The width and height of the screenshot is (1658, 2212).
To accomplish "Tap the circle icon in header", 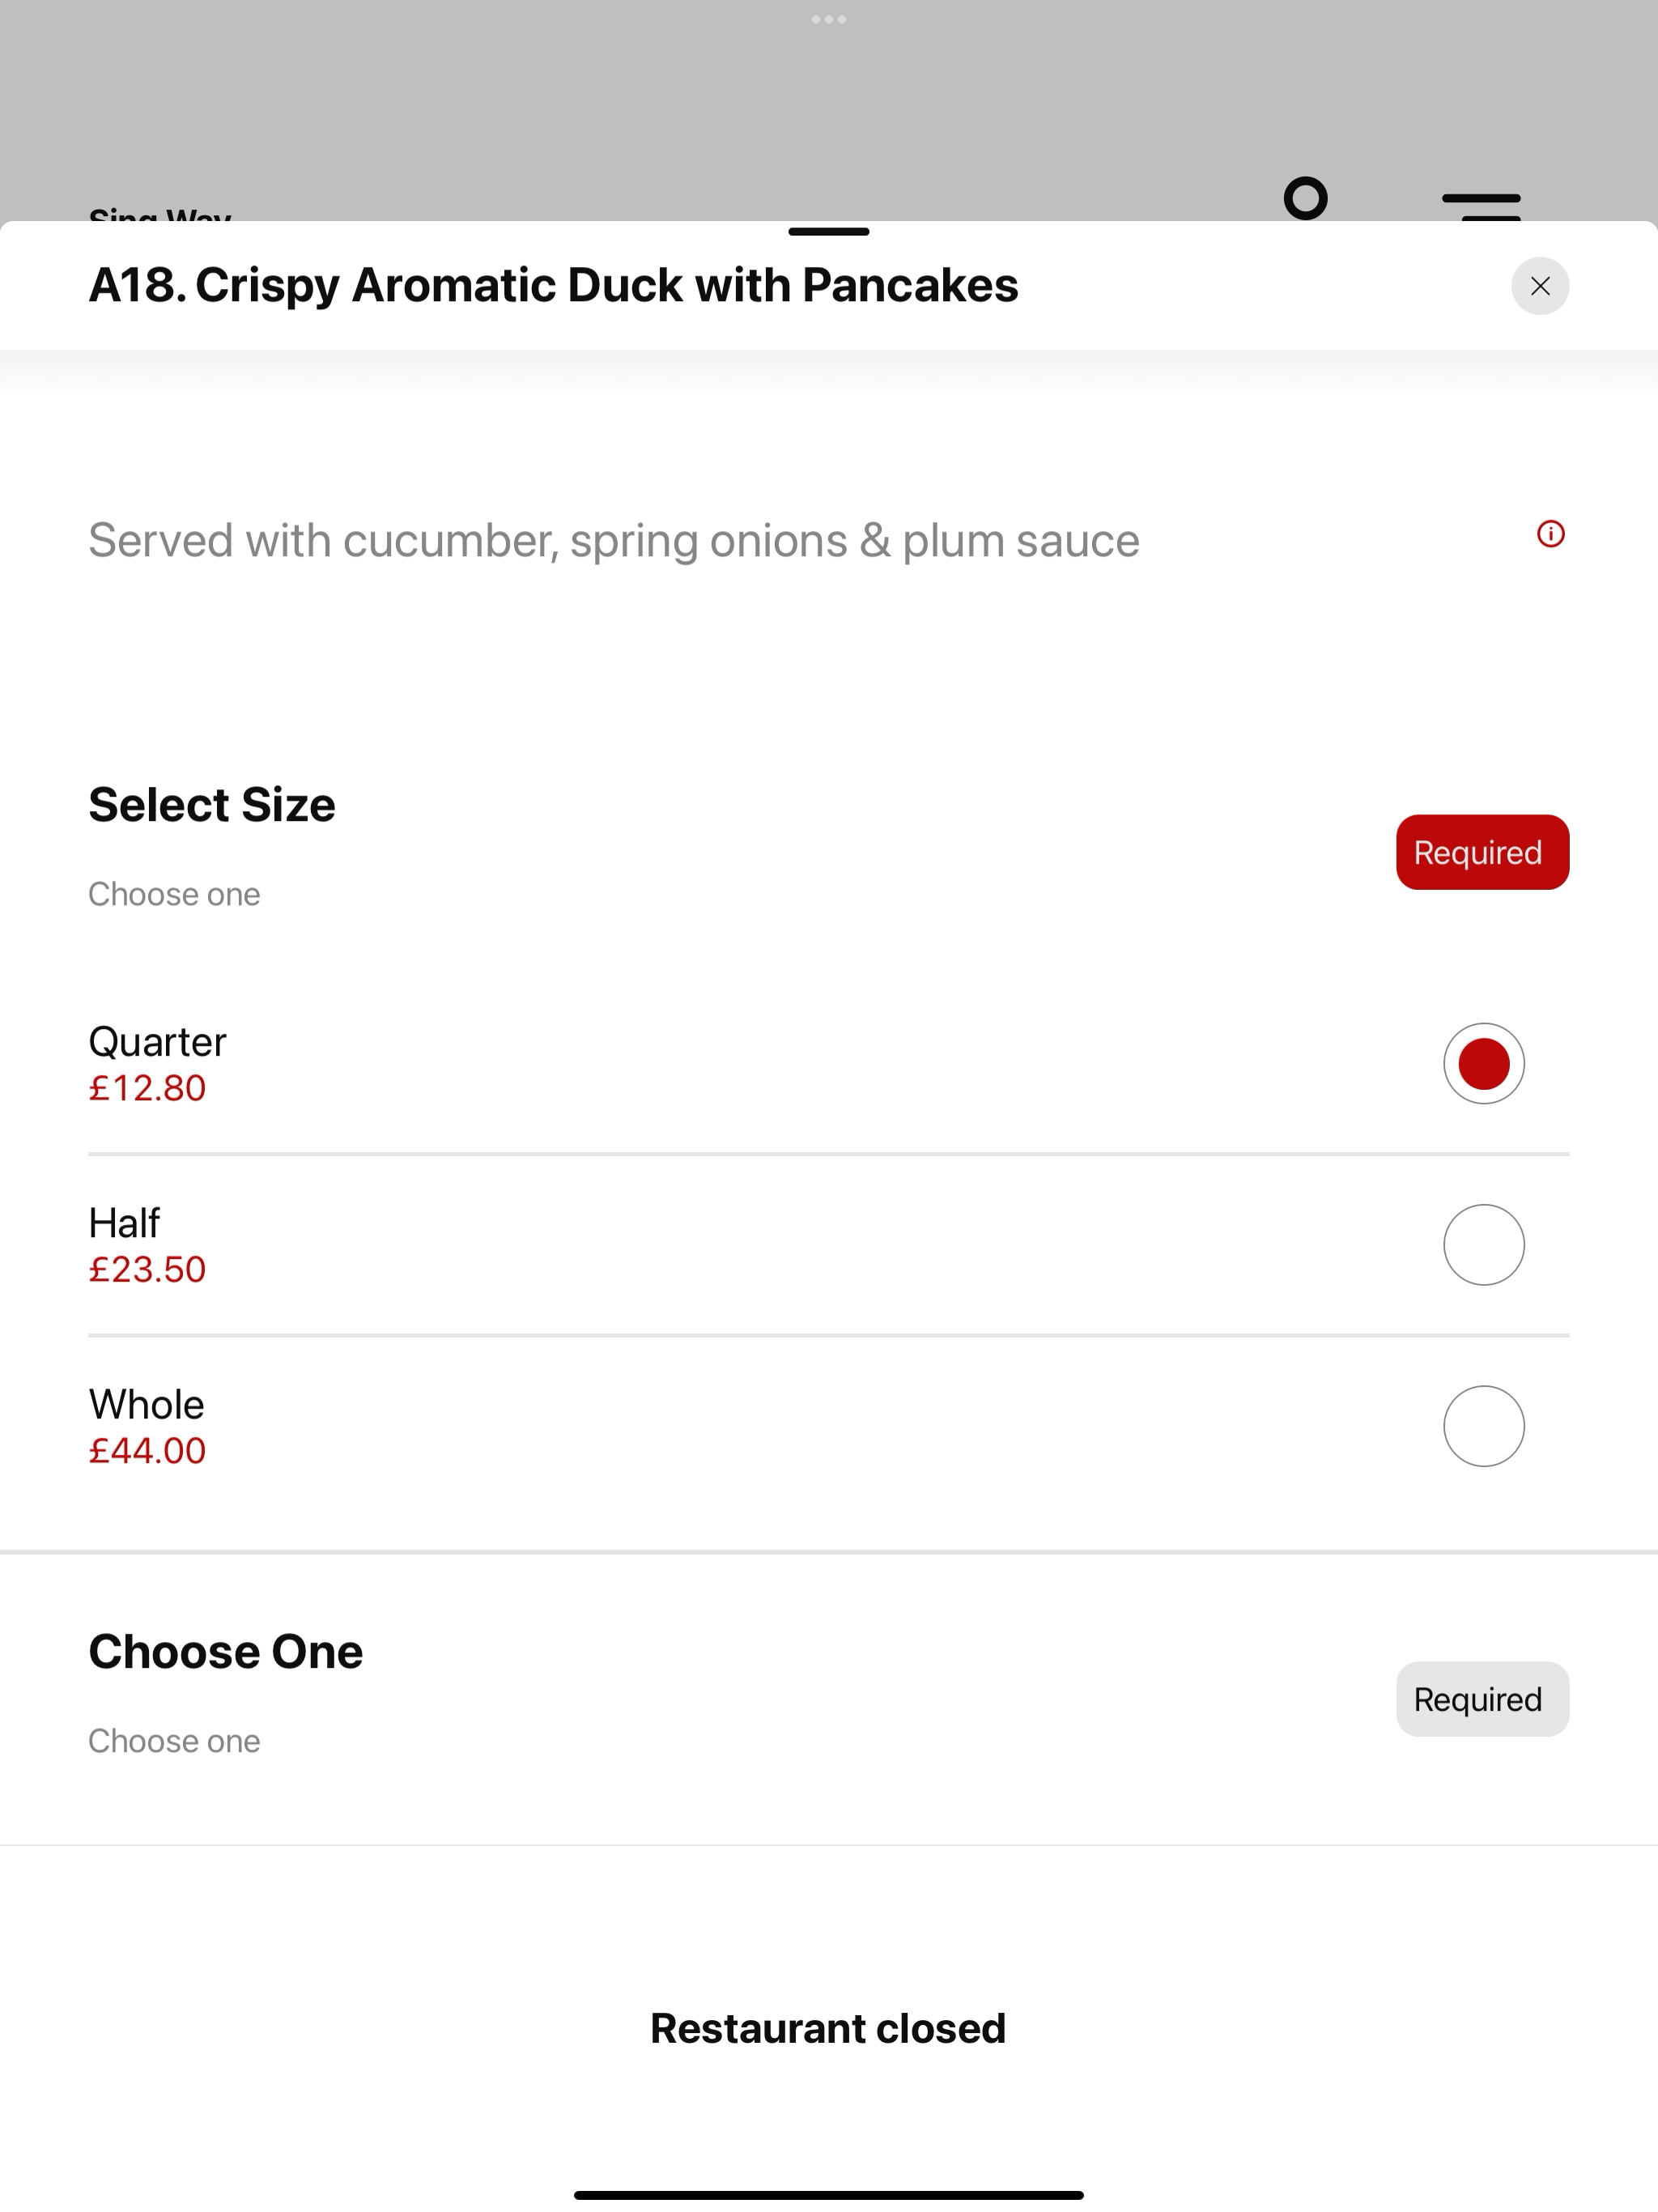I will click(x=1305, y=198).
